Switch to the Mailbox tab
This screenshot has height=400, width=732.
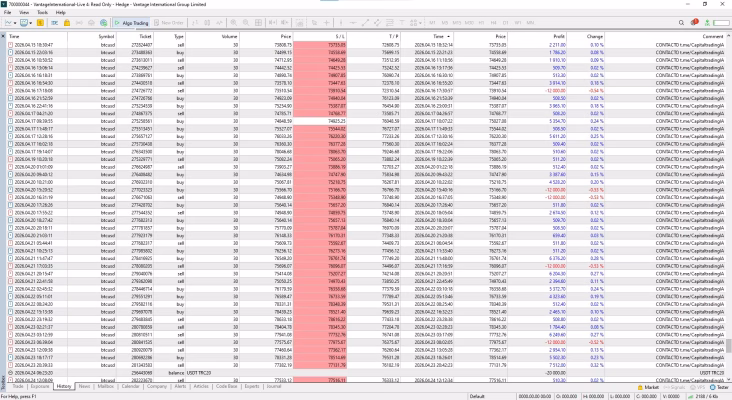click(x=106, y=386)
